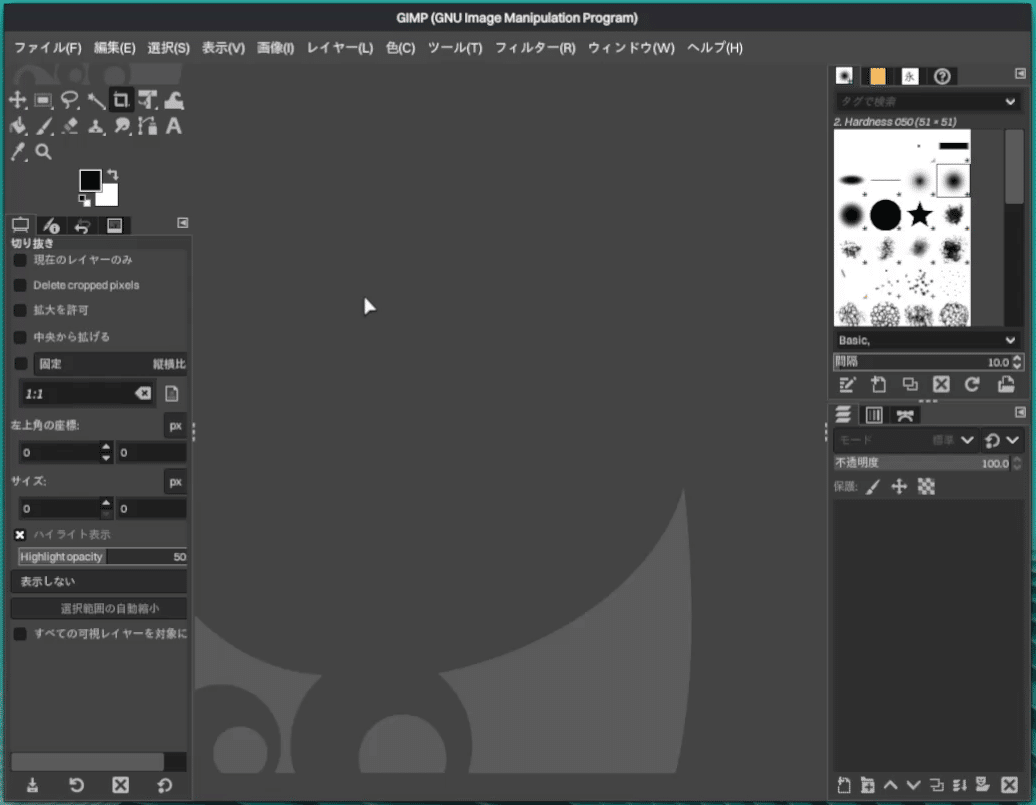This screenshot has width=1036, height=805.
Task: Toggle portrait orientation for fixed aspect
Action: click(x=172, y=394)
